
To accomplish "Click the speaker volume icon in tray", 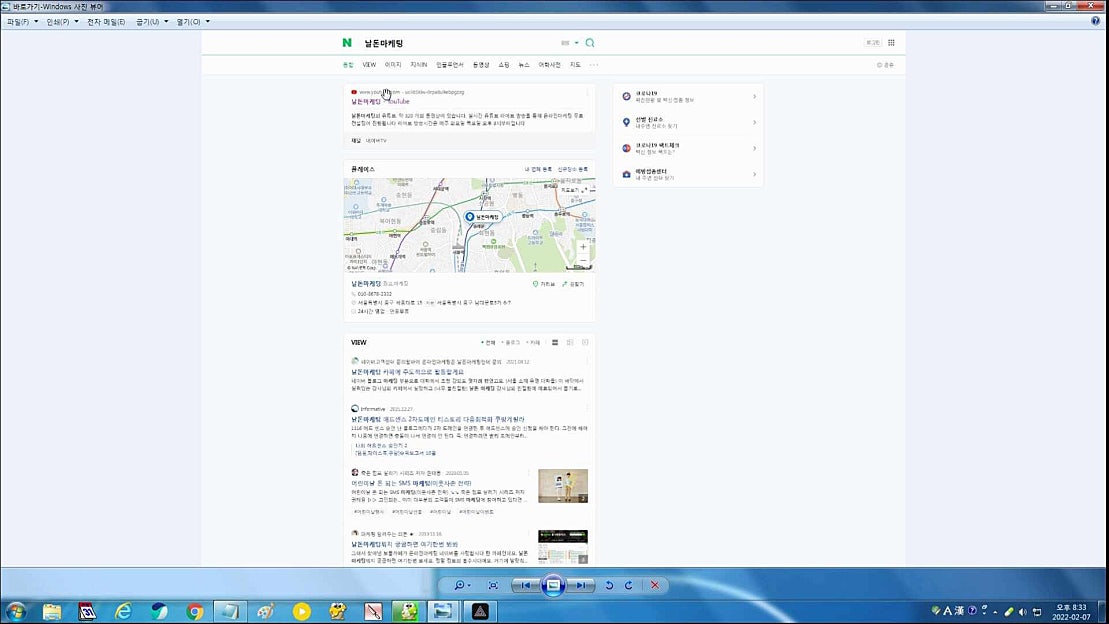I will (1022, 611).
